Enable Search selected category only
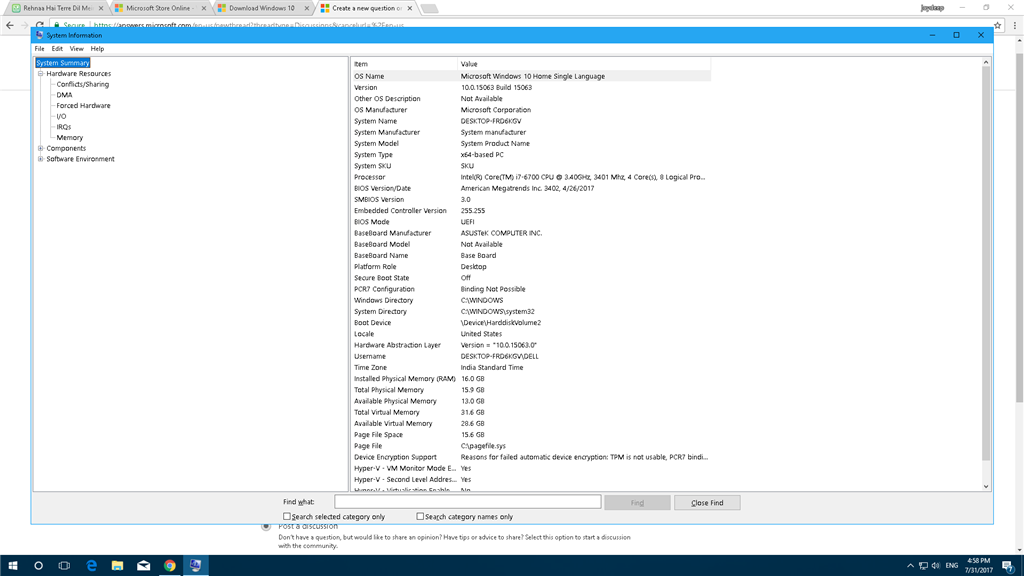1024x576 pixels. (287, 517)
